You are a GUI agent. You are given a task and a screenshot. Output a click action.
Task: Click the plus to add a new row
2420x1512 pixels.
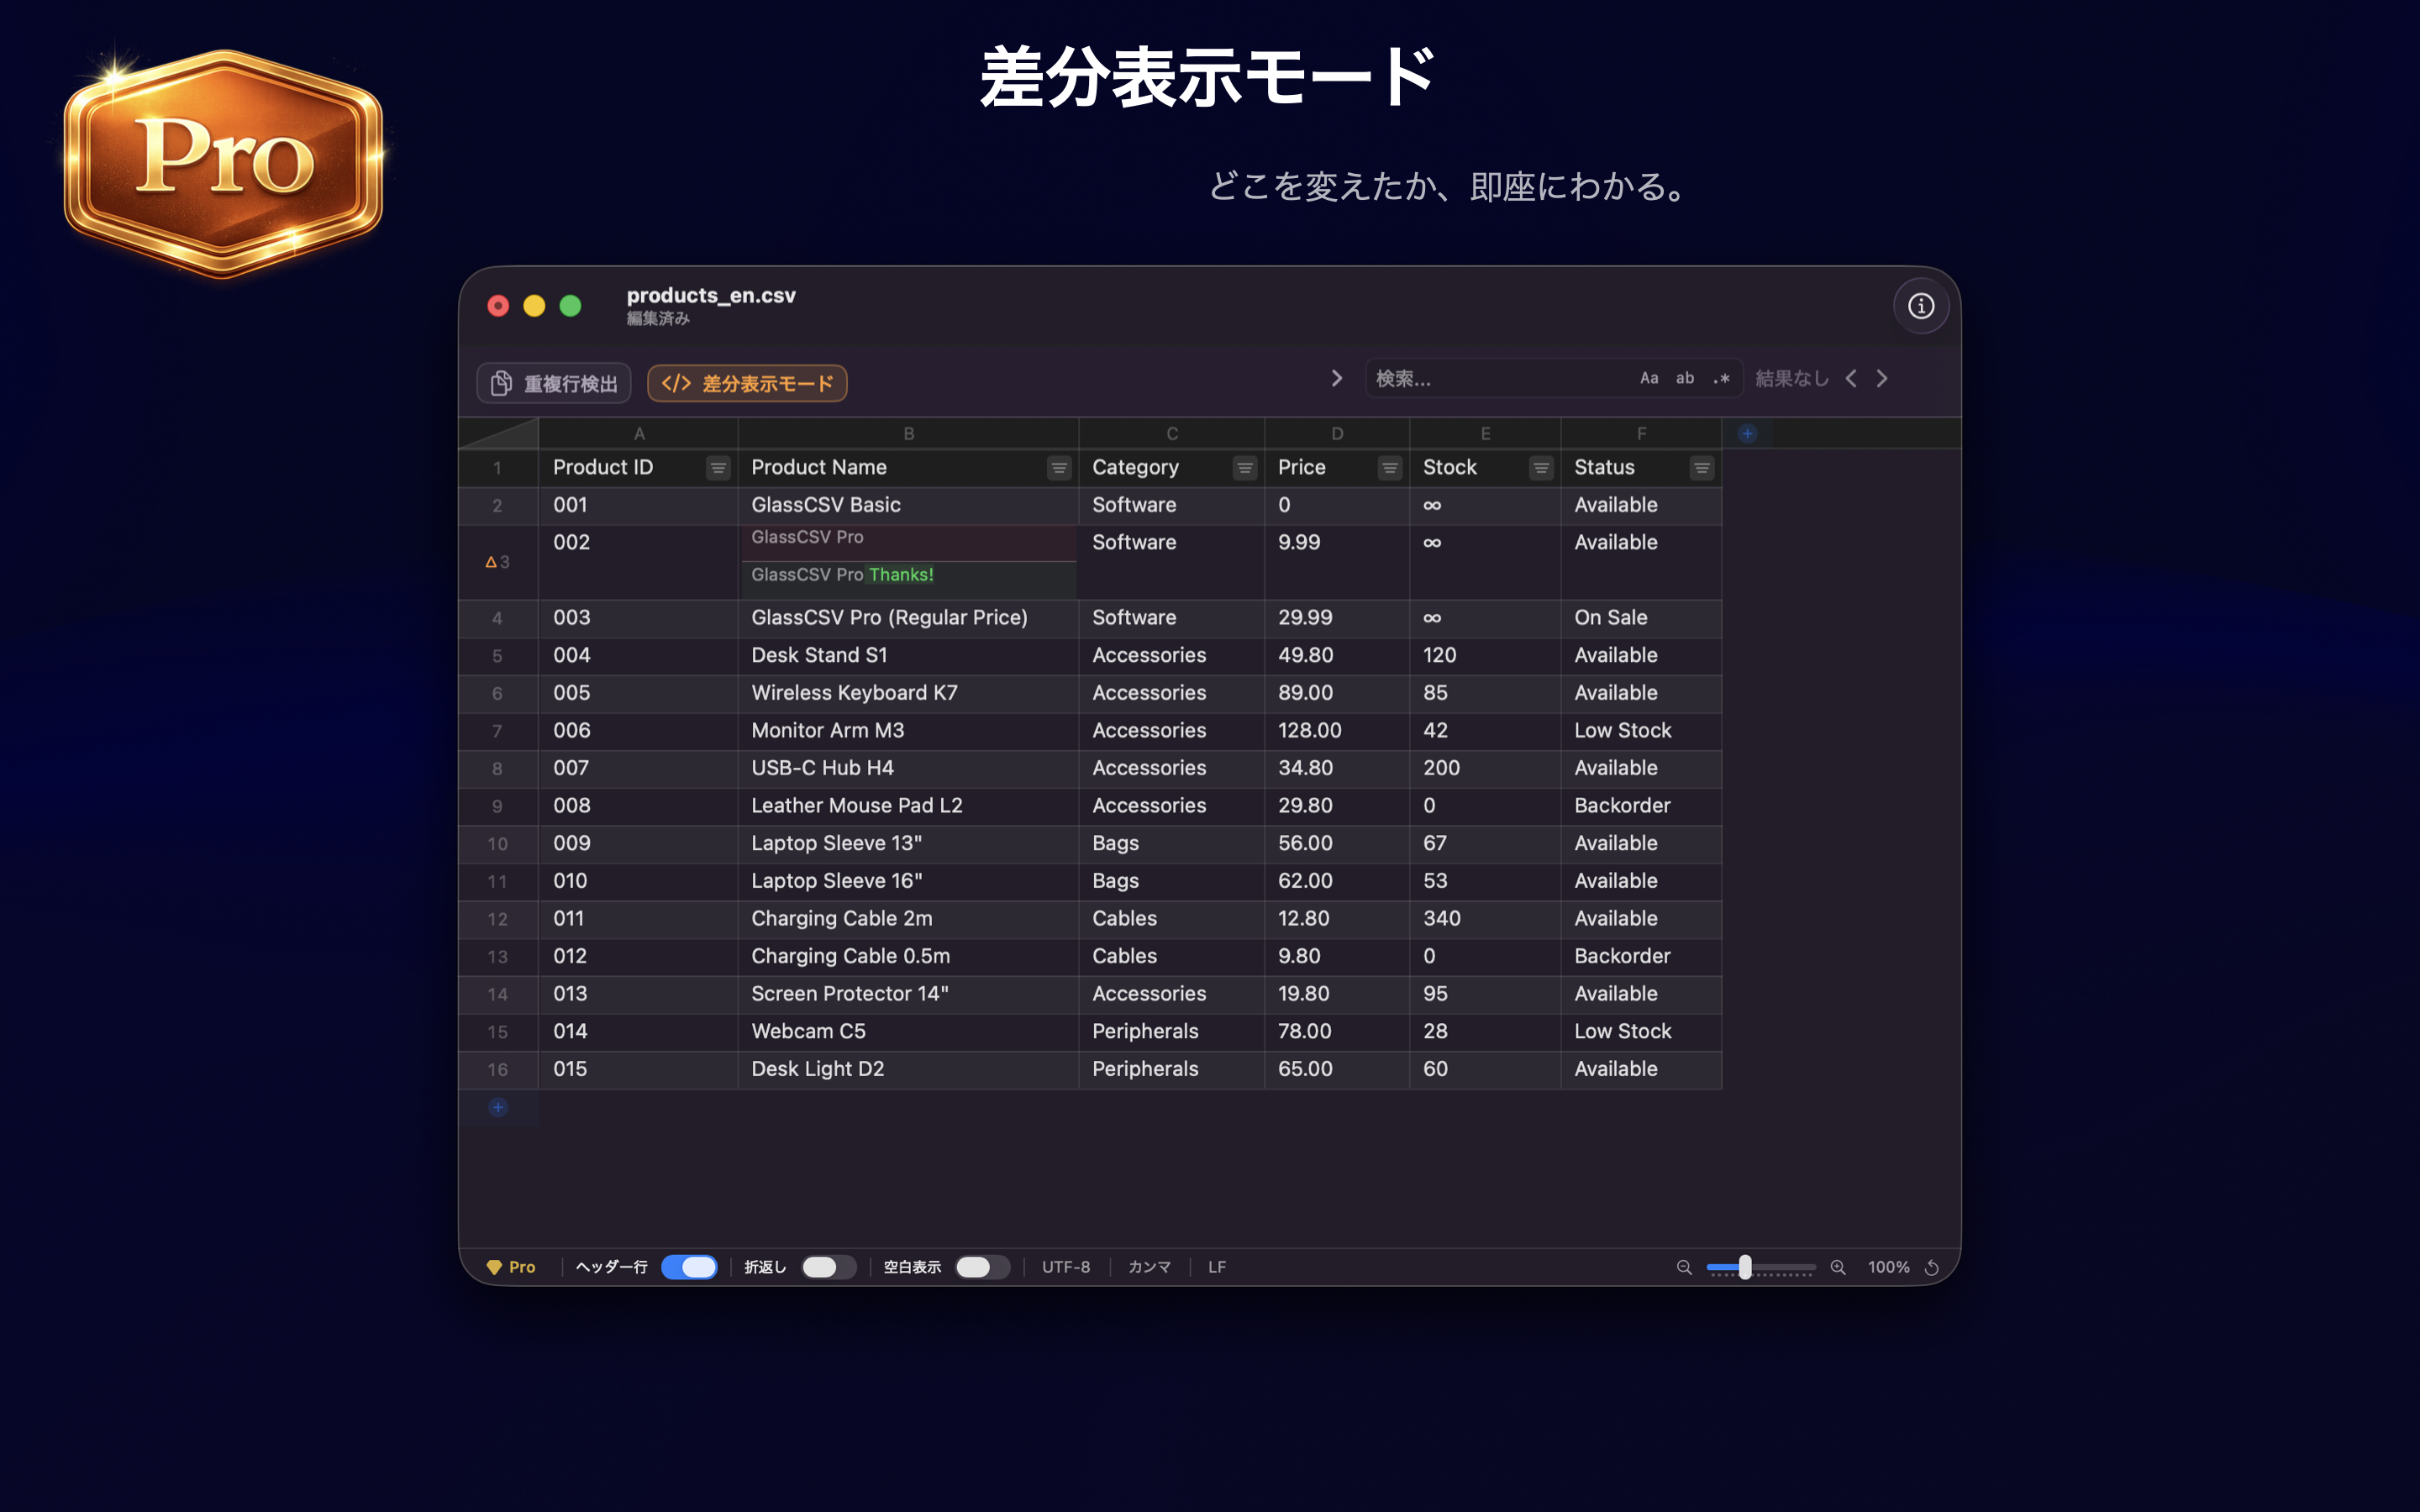[x=498, y=1107]
